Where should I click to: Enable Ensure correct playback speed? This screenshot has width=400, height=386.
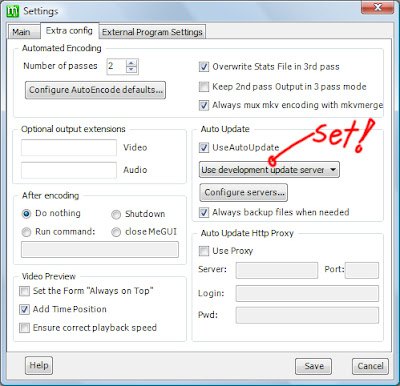pyautogui.click(x=24, y=328)
